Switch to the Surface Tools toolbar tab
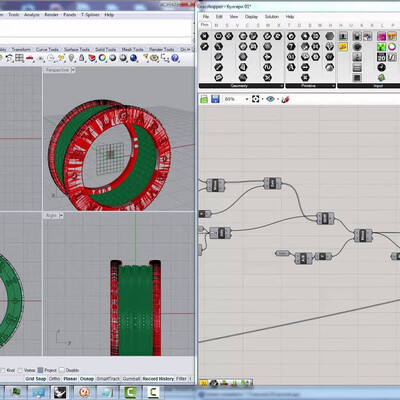This screenshot has height=400, width=400. coord(77,49)
